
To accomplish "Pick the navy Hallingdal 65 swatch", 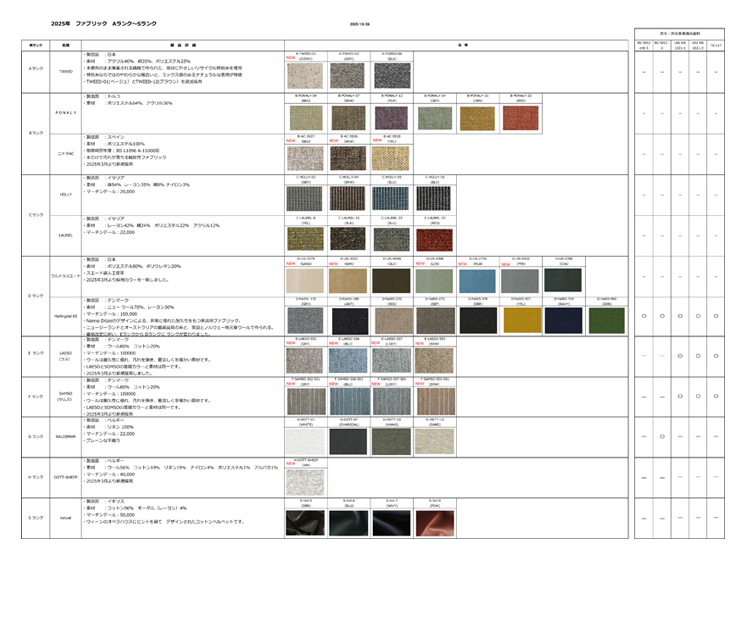I will [563, 319].
